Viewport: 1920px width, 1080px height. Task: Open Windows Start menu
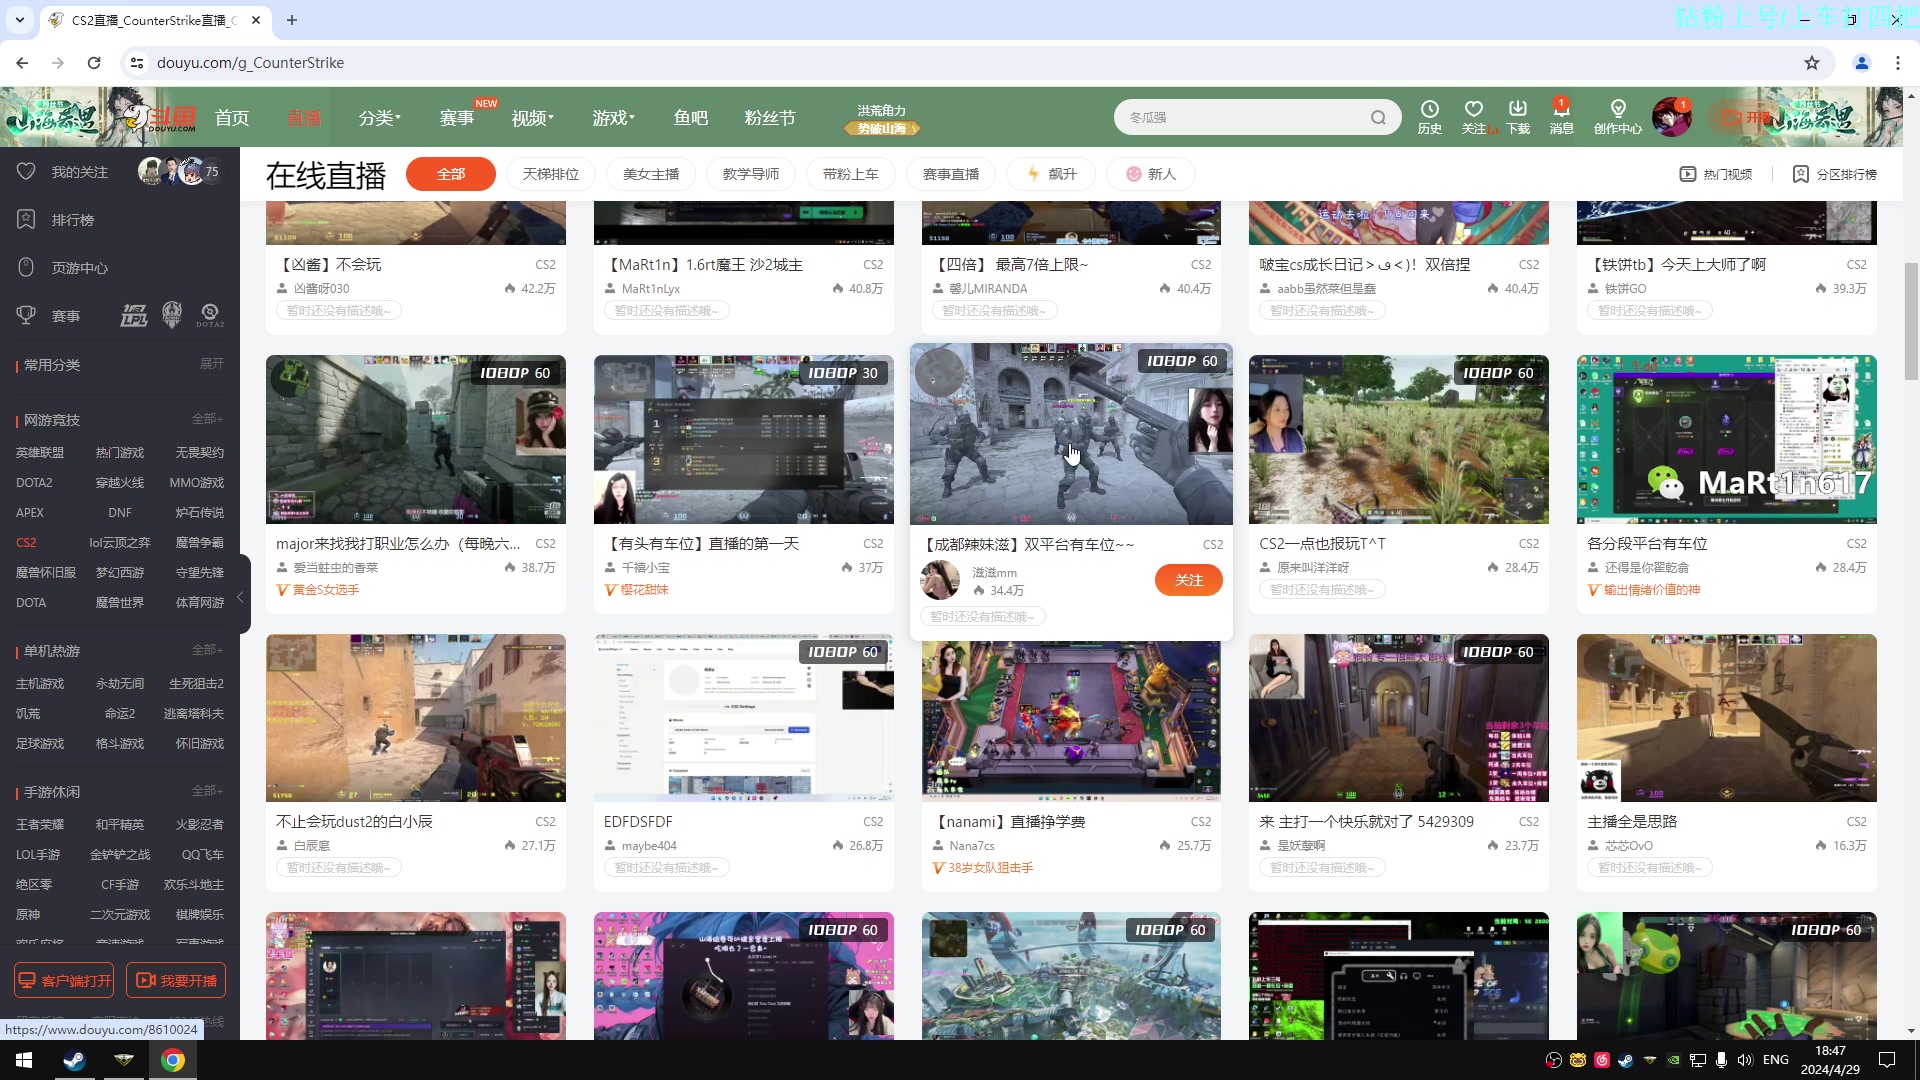[24, 1060]
